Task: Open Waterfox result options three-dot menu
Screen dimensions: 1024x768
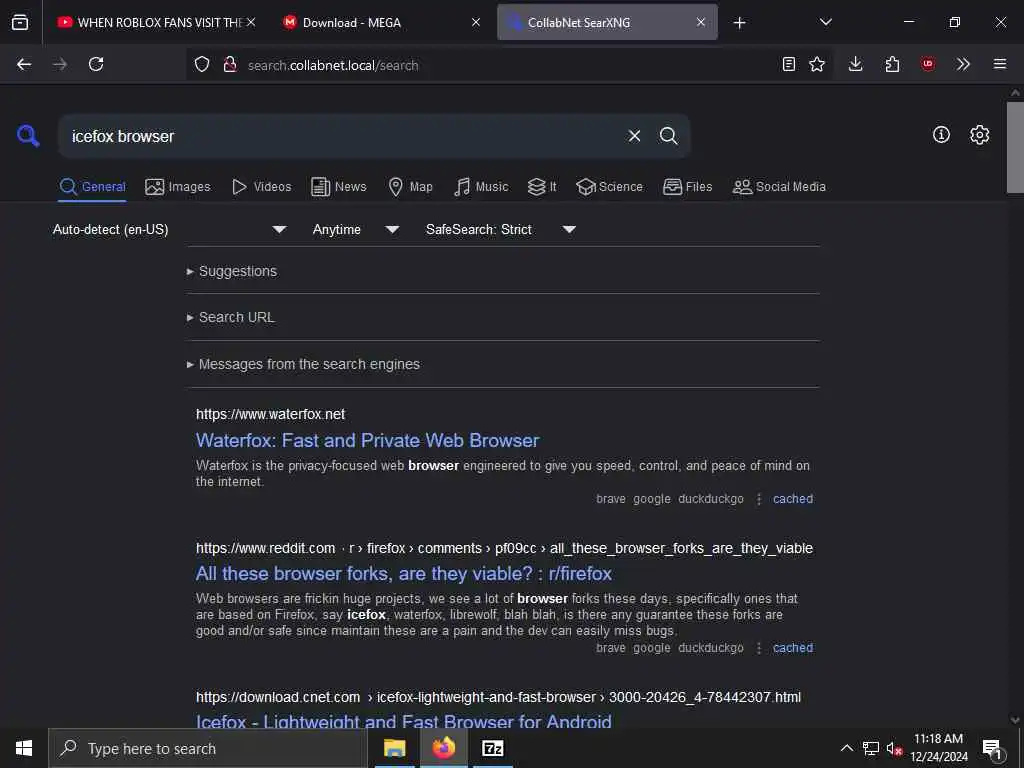Action: click(759, 499)
